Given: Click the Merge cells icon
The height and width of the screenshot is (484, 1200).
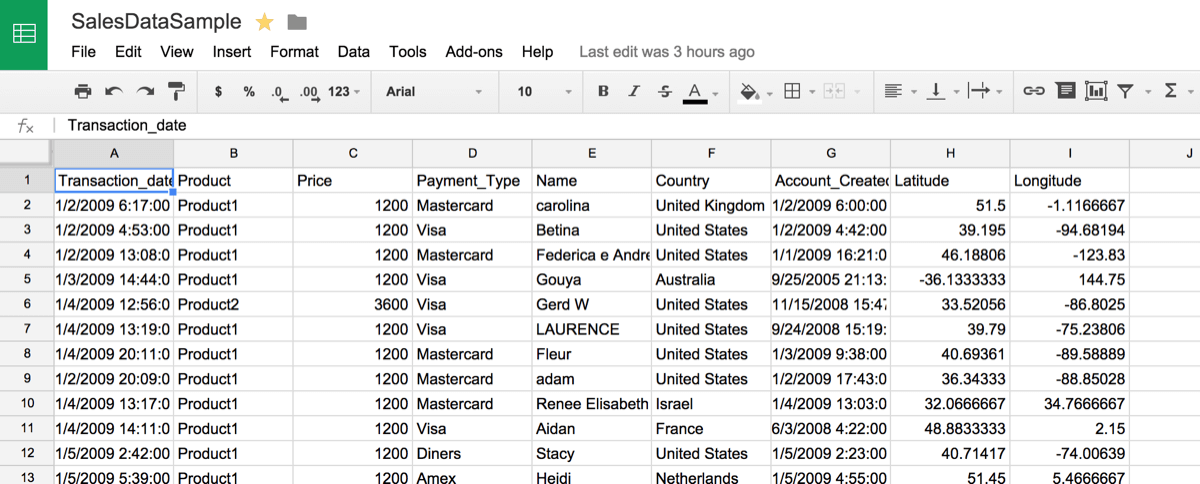Looking at the screenshot, I should [x=832, y=91].
